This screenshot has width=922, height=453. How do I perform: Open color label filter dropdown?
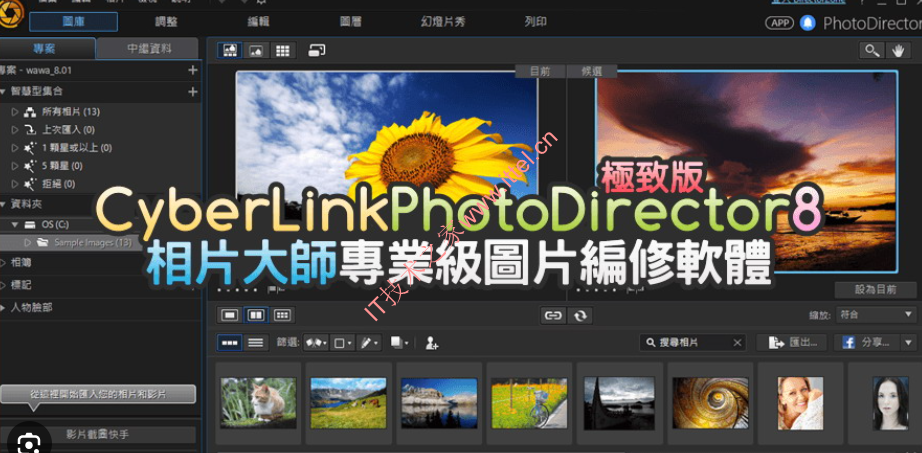pyautogui.click(x=343, y=342)
